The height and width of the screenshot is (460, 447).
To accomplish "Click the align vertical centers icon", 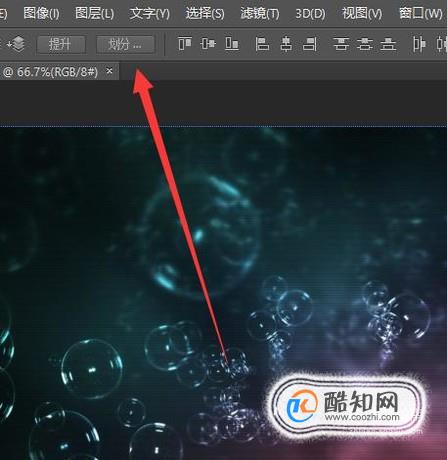I will pos(208,44).
